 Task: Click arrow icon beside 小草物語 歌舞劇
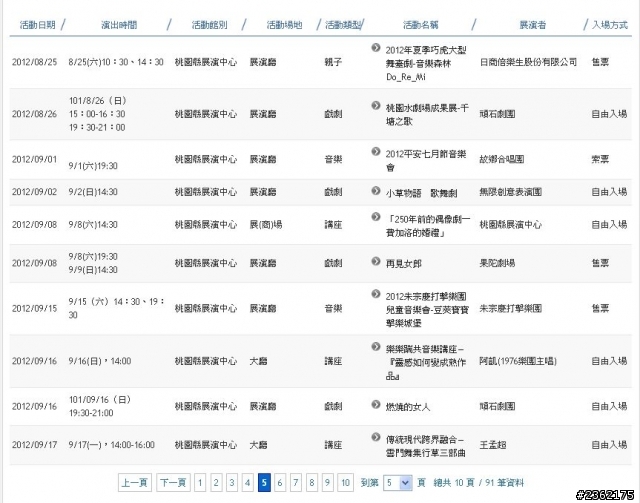pos(376,191)
